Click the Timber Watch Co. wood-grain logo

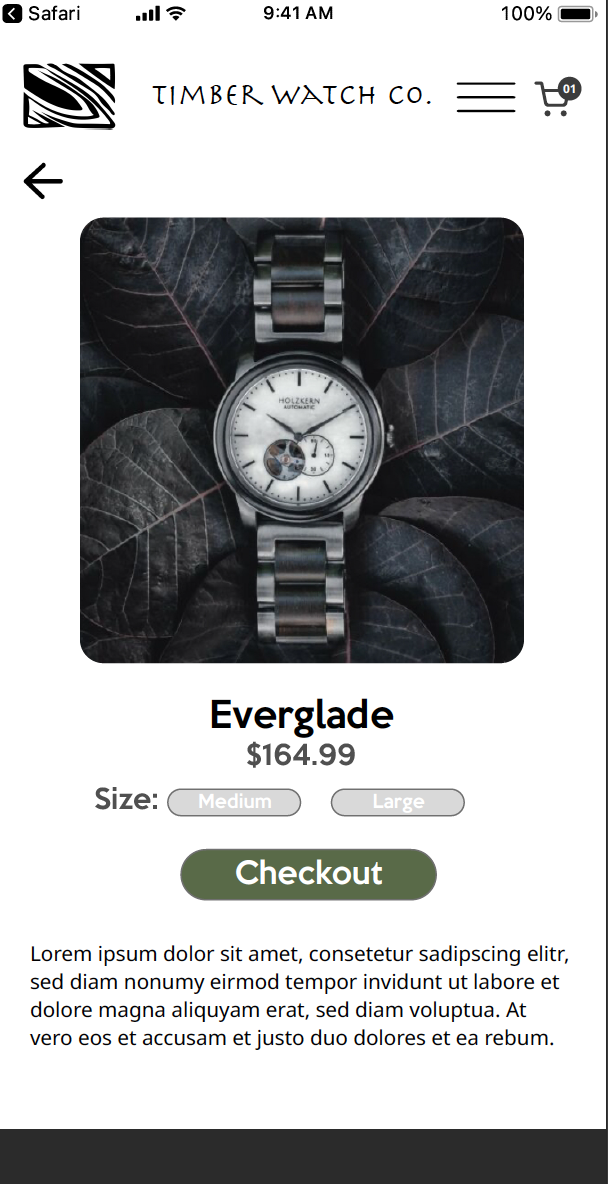[69, 96]
